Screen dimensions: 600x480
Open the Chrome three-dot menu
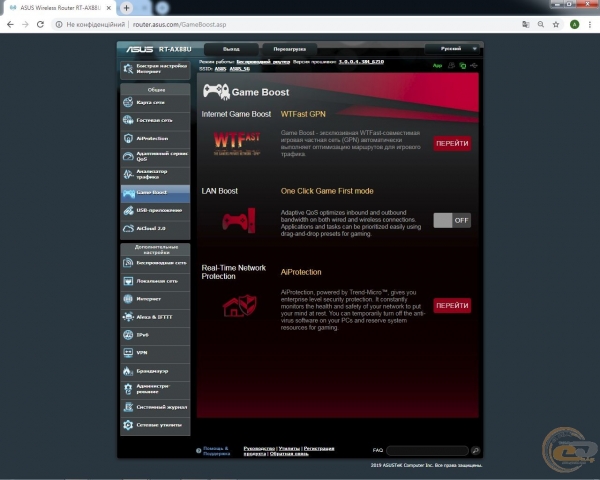tap(590, 24)
